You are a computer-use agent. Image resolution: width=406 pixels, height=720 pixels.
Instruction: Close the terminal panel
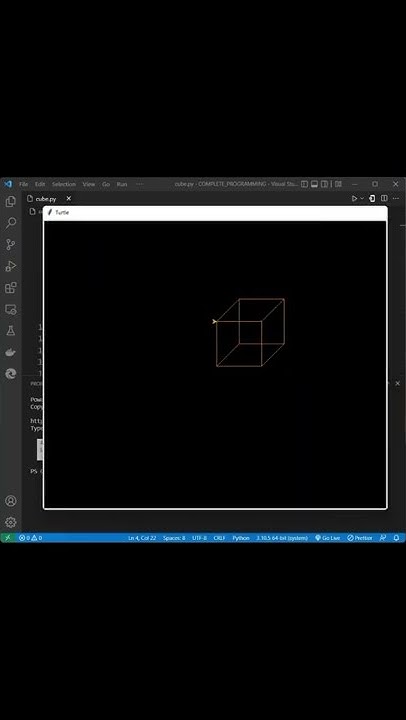click(398, 383)
